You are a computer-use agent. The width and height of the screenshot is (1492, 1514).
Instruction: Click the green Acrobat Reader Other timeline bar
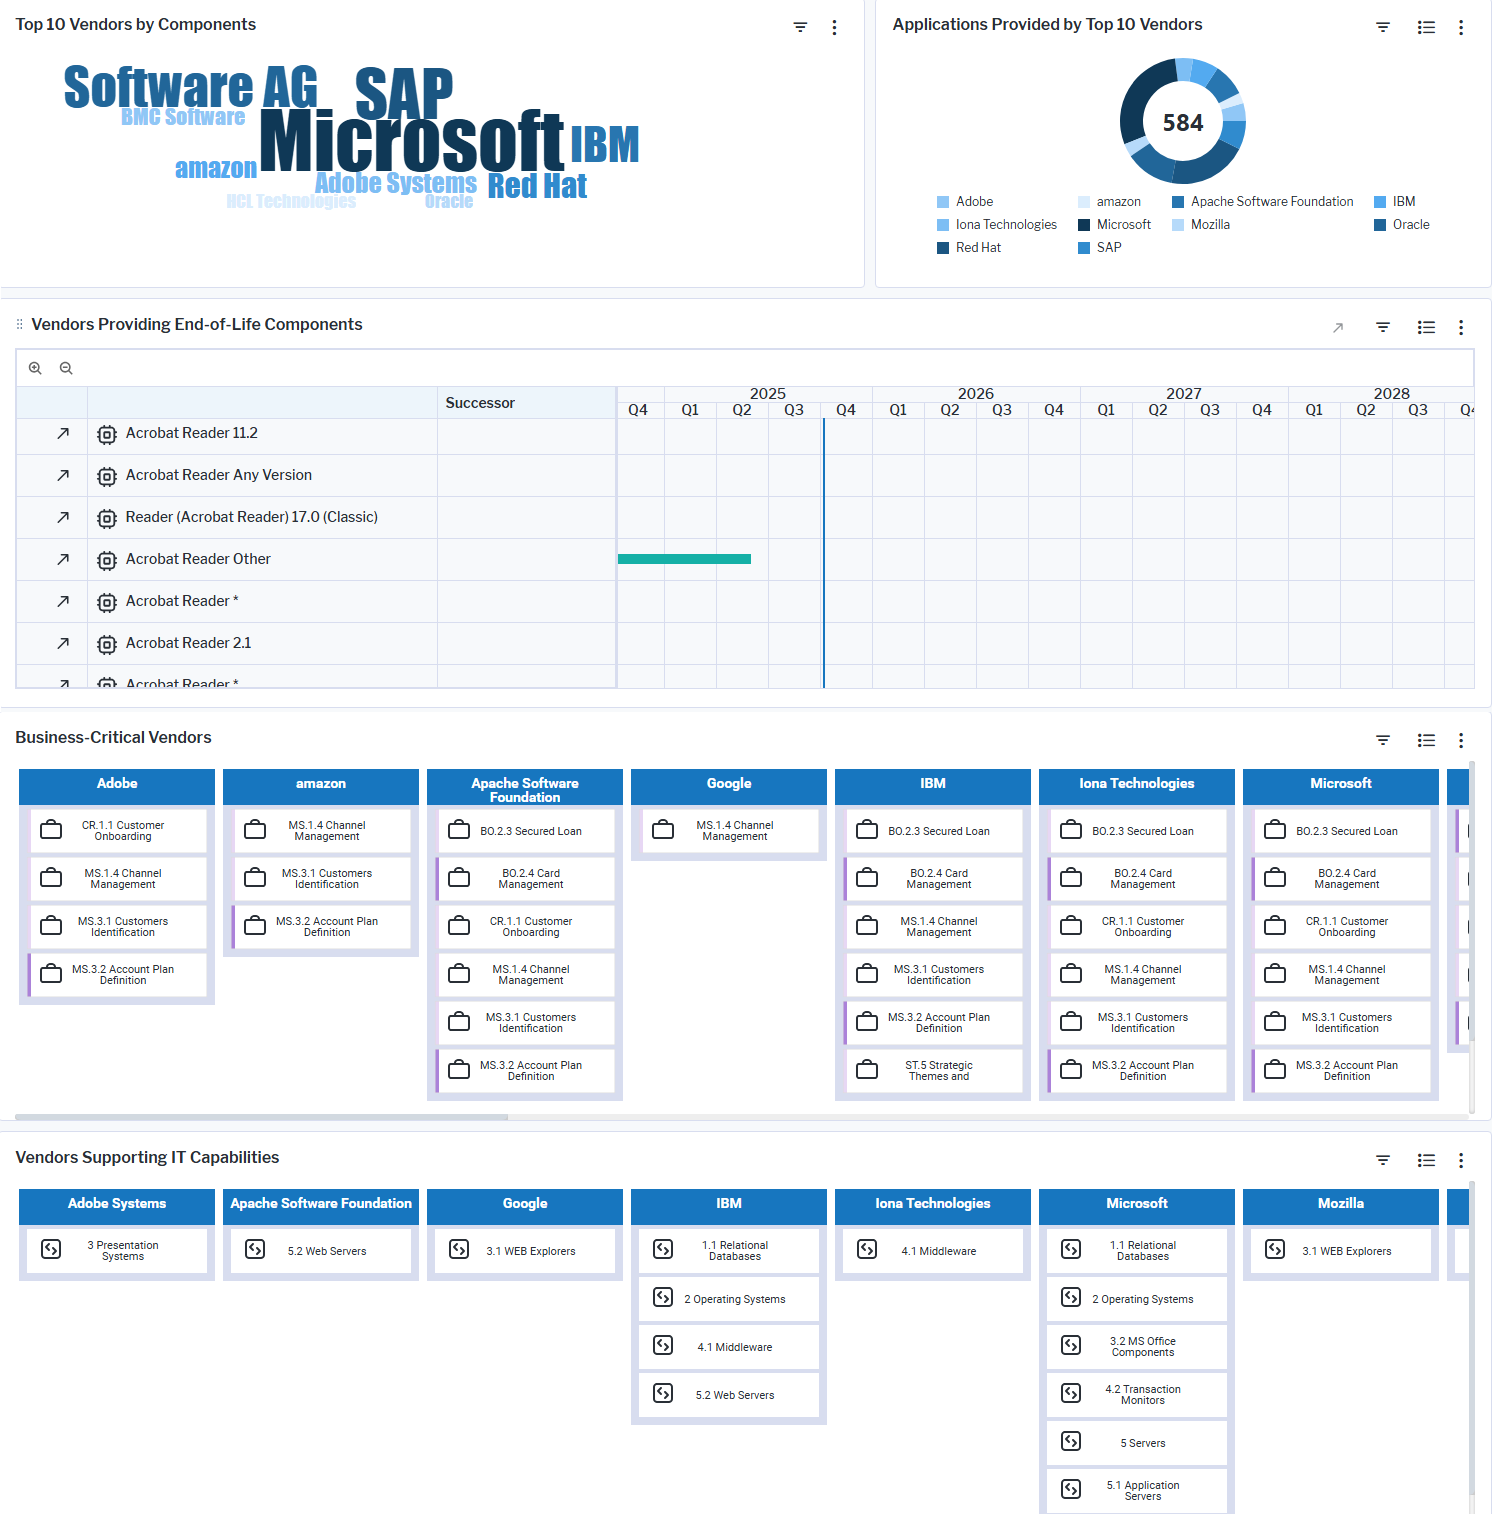click(684, 559)
